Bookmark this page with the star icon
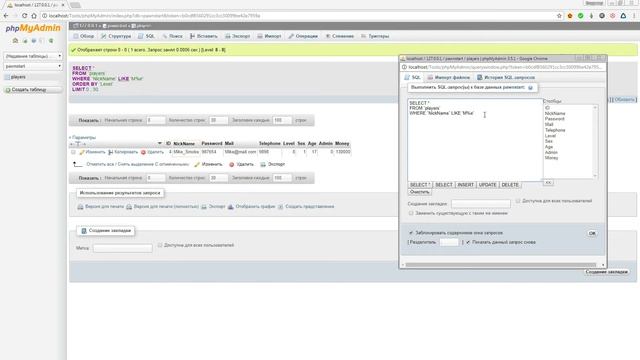The width and height of the screenshot is (640, 360). pyautogui.click(x=559, y=16)
